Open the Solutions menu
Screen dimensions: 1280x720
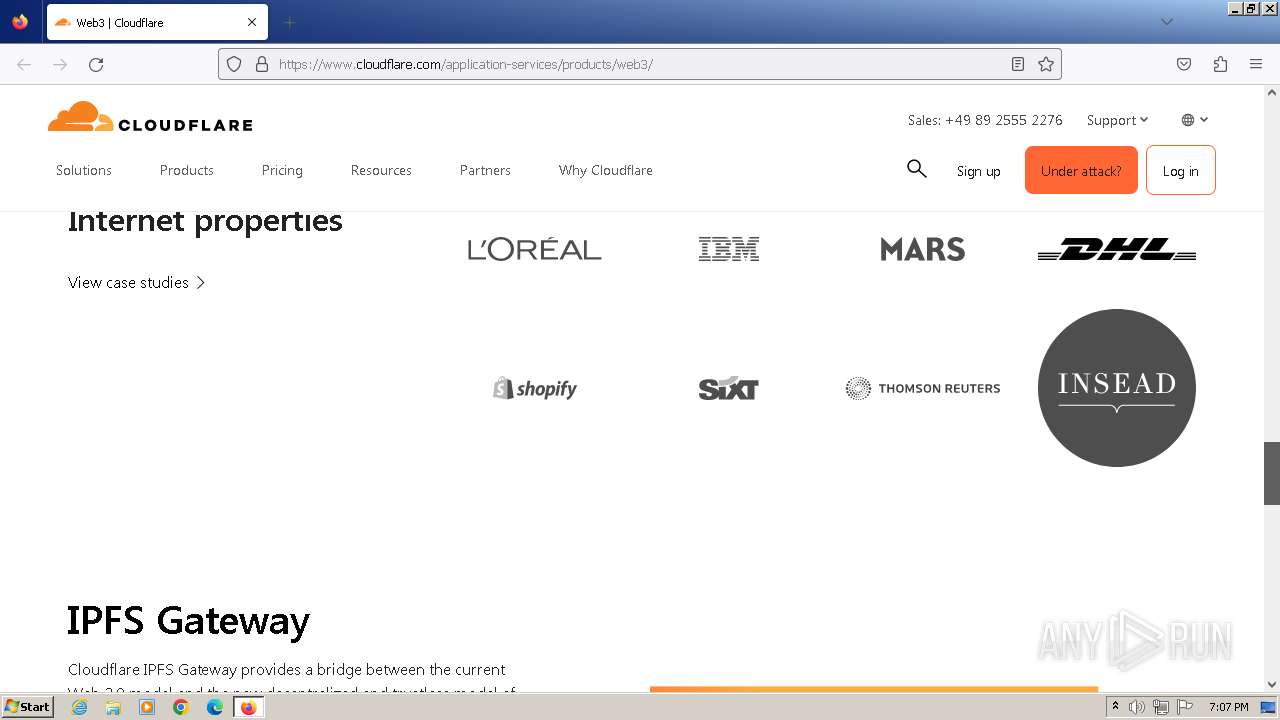[84, 170]
